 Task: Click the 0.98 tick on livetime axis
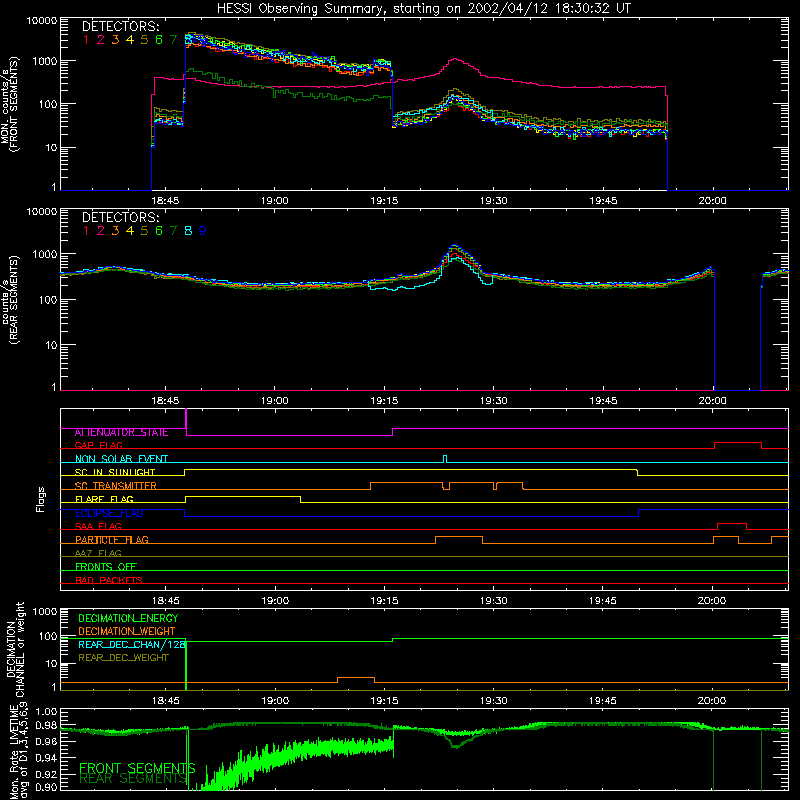tap(47, 726)
